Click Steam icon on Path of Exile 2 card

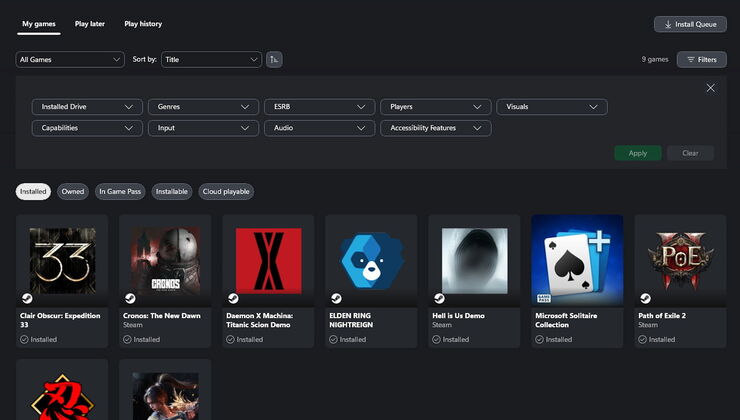(645, 298)
